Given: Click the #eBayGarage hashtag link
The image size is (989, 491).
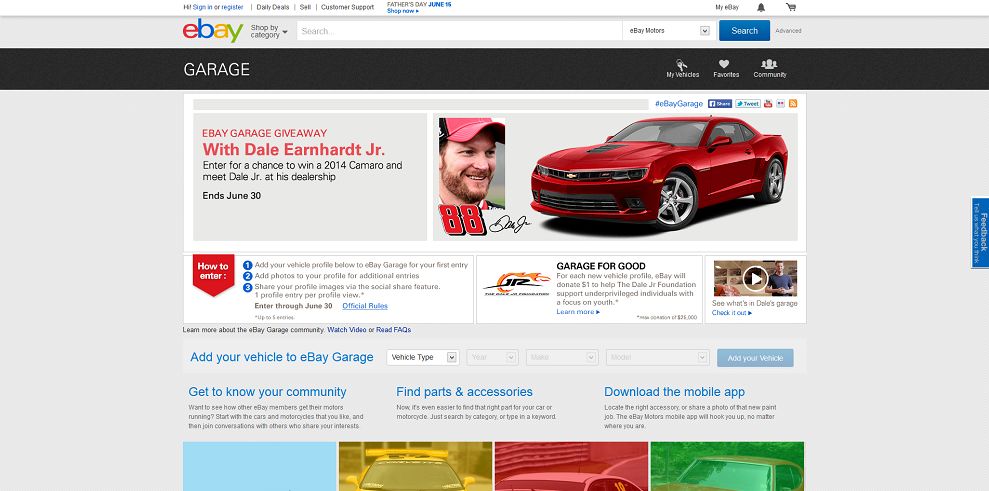Looking at the screenshot, I should tap(679, 104).
